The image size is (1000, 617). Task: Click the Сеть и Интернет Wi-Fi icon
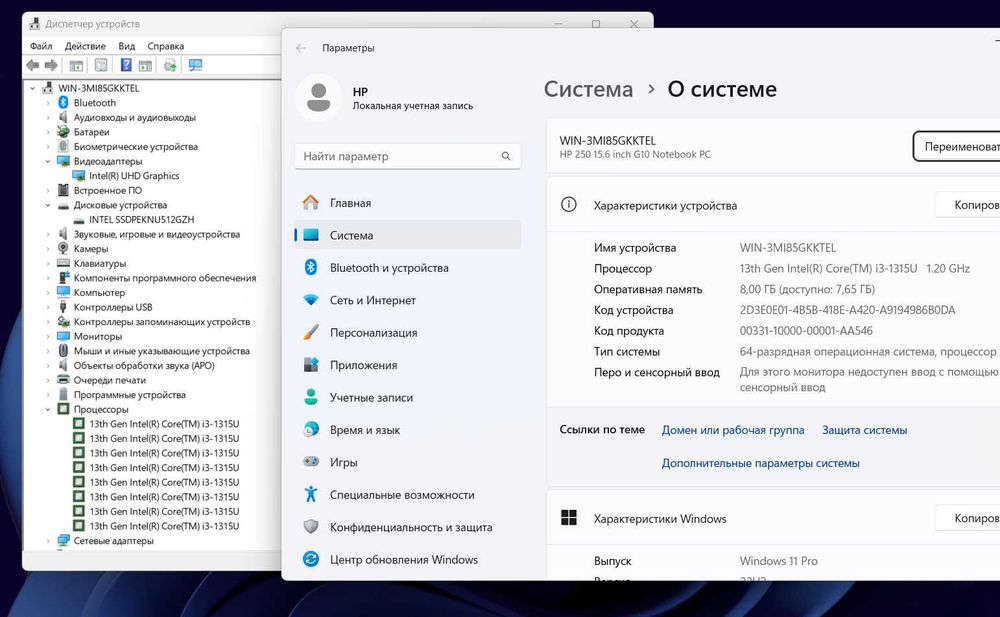coord(311,300)
